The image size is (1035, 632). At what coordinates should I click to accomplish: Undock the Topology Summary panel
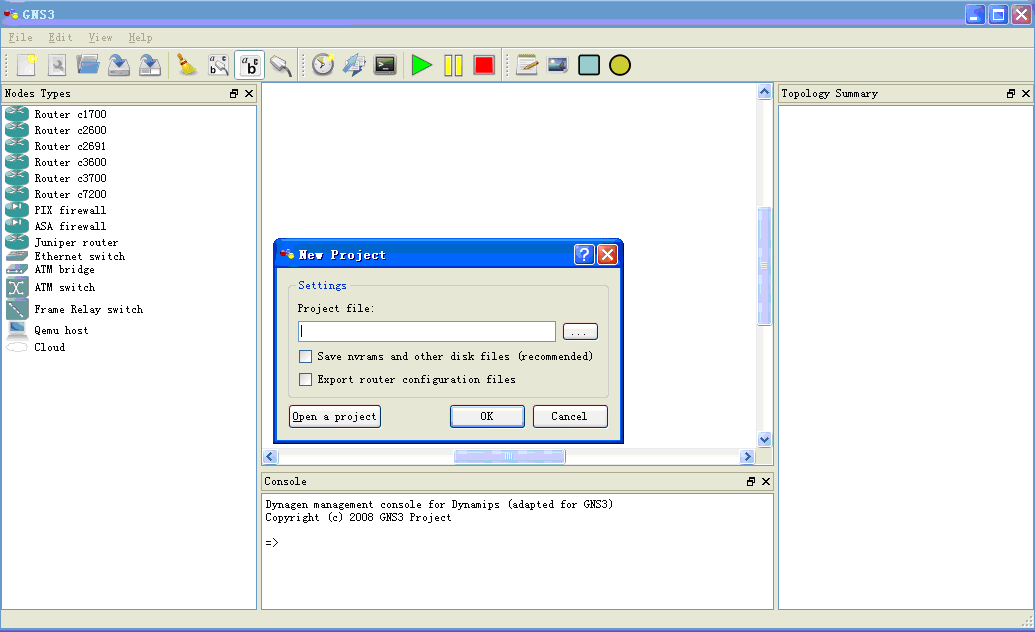pos(1011,94)
